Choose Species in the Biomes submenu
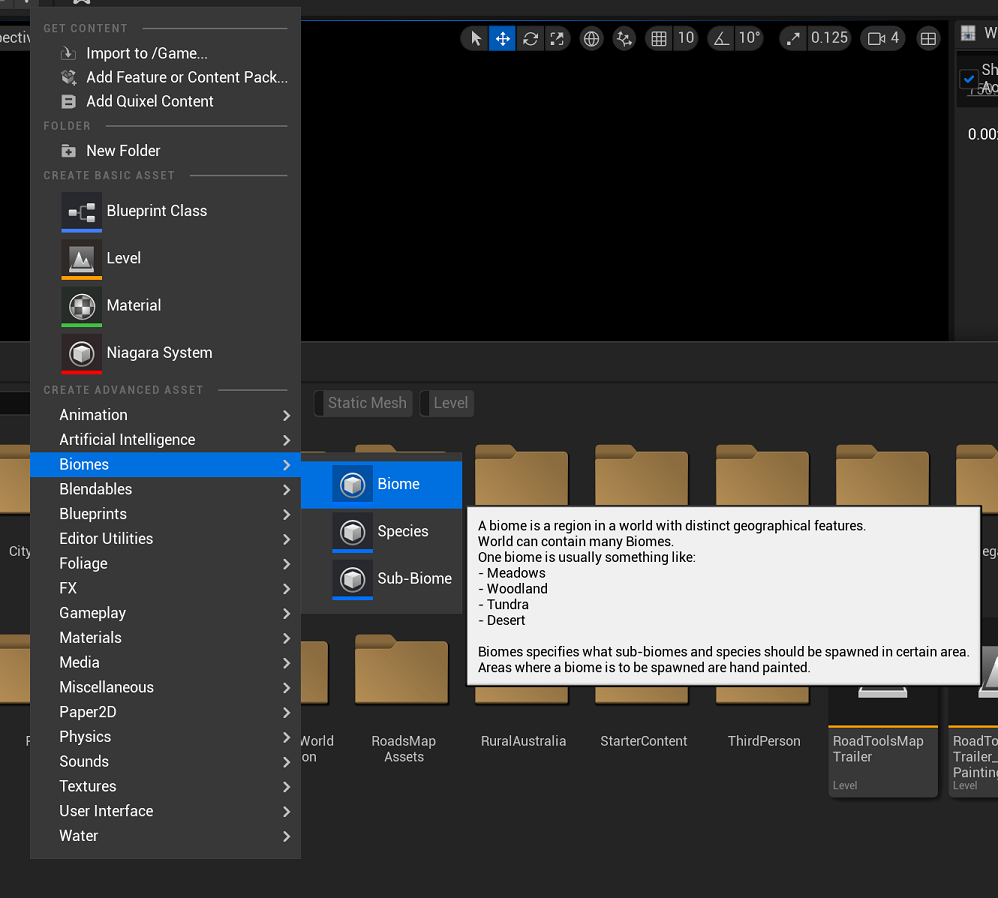 [402, 532]
